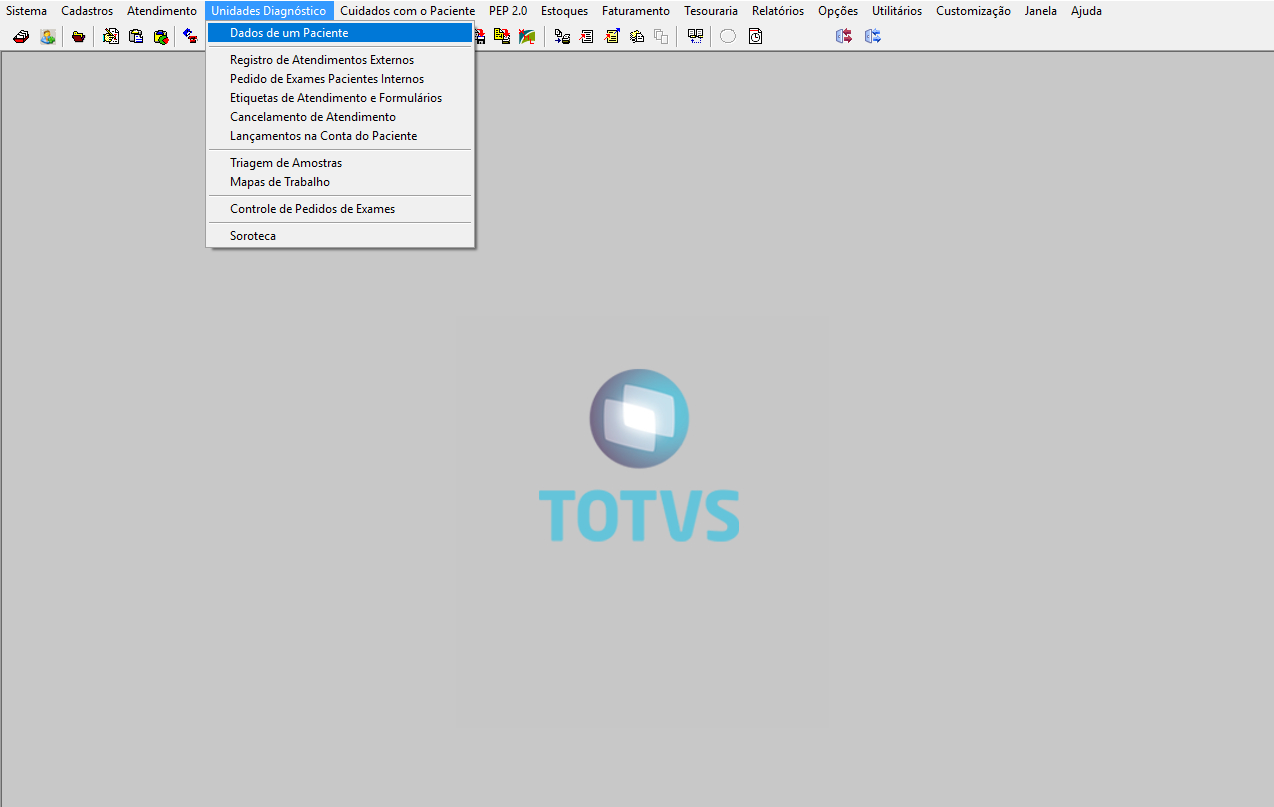
Task: Open the Atendimento menu
Action: (x=162, y=11)
